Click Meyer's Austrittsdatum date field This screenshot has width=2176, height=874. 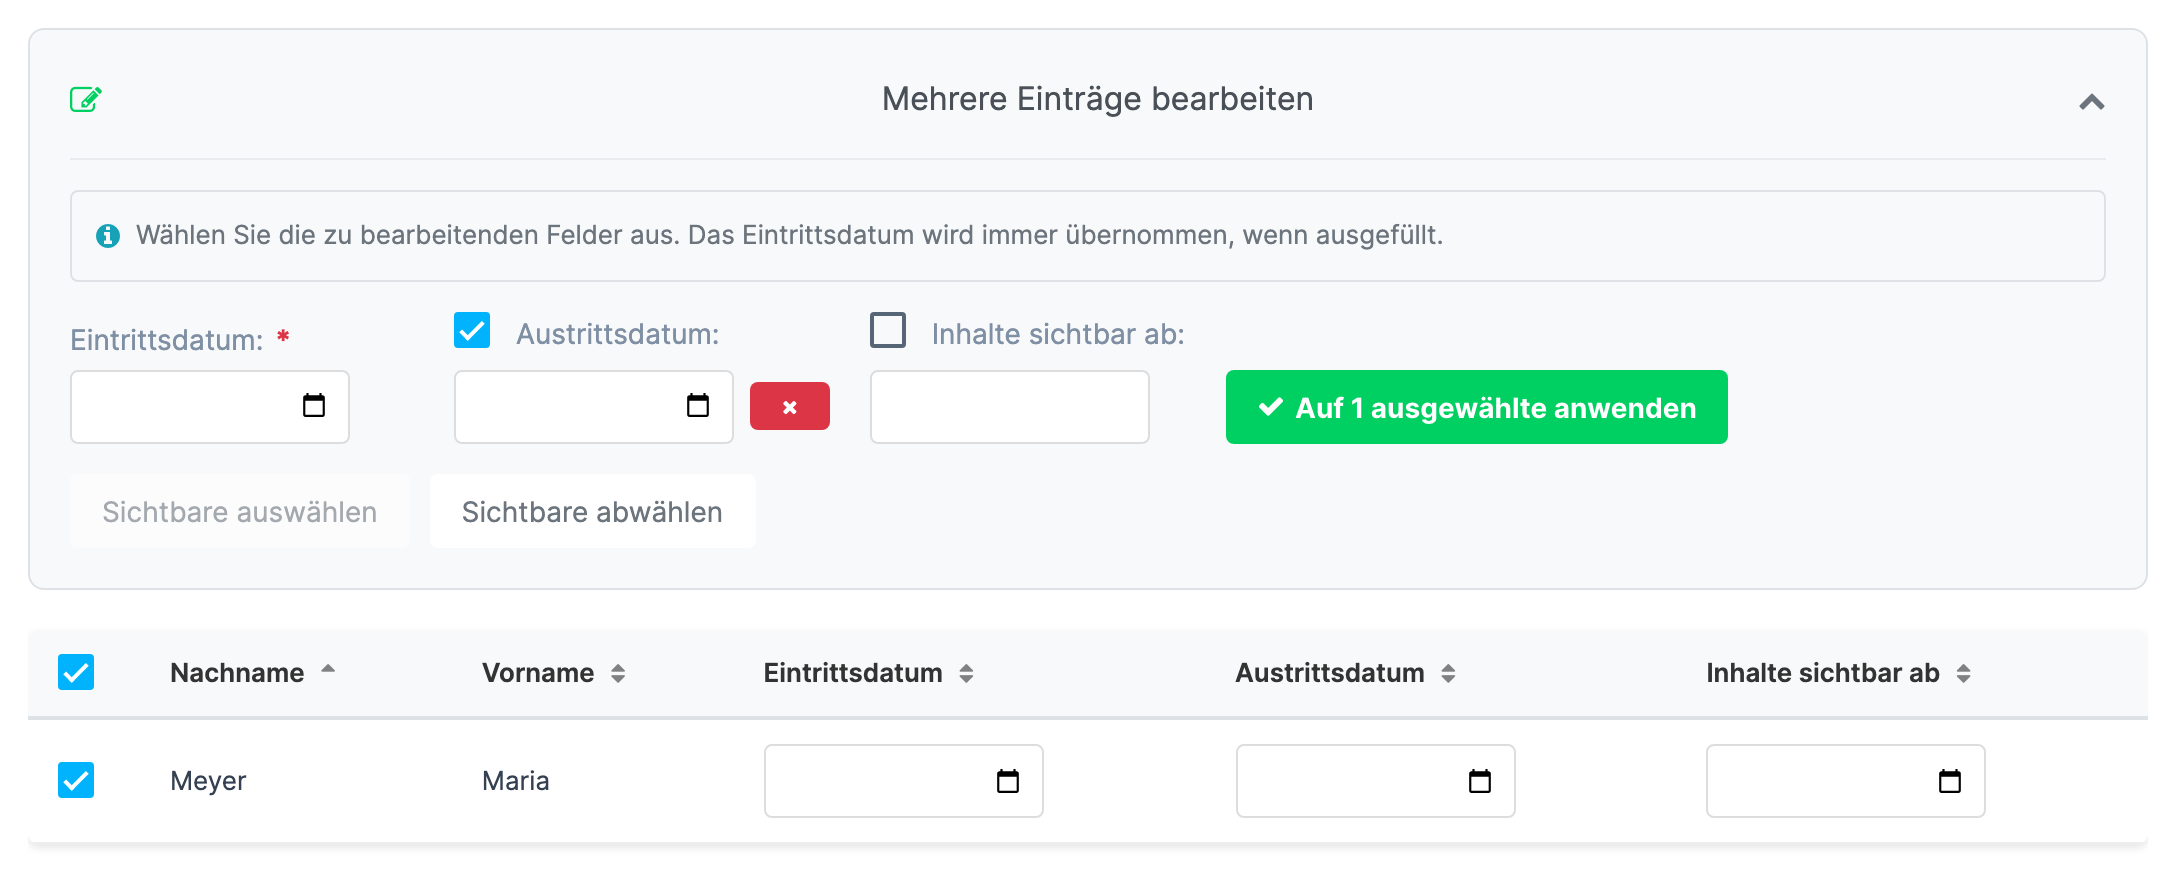[x=1376, y=781]
